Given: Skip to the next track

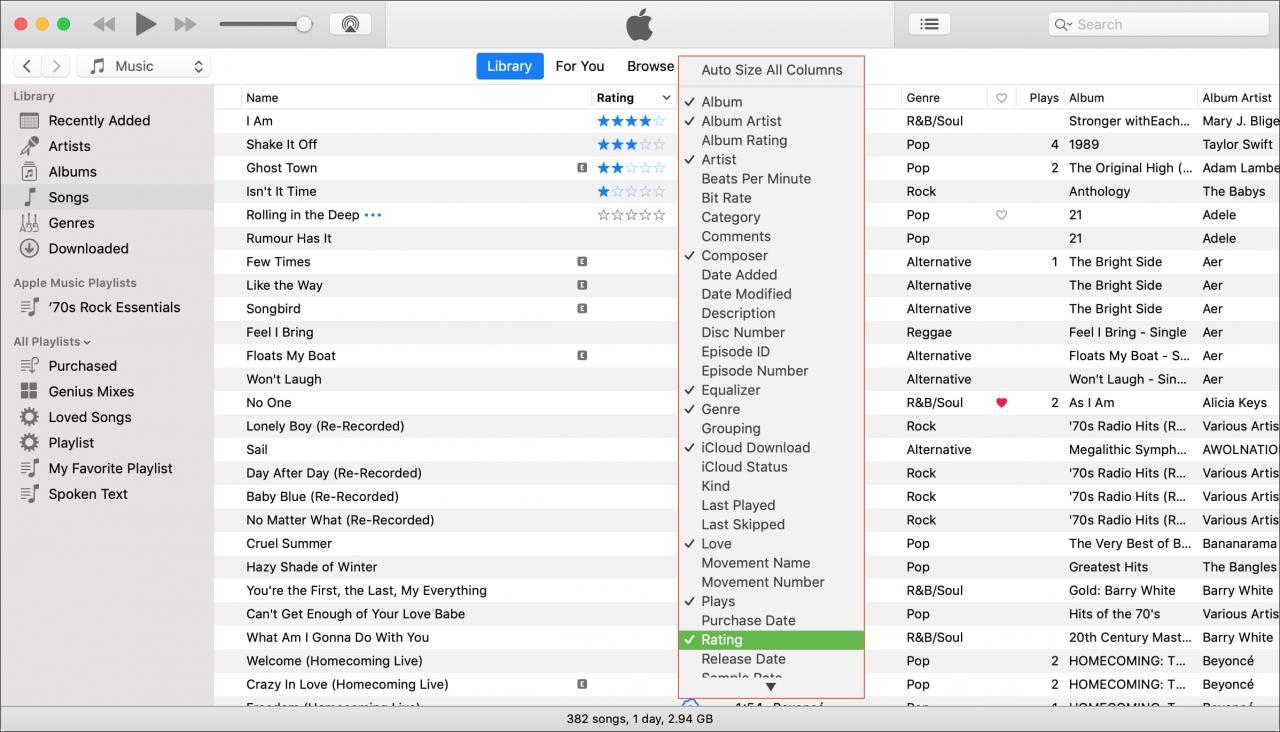Looking at the screenshot, I should (185, 24).
